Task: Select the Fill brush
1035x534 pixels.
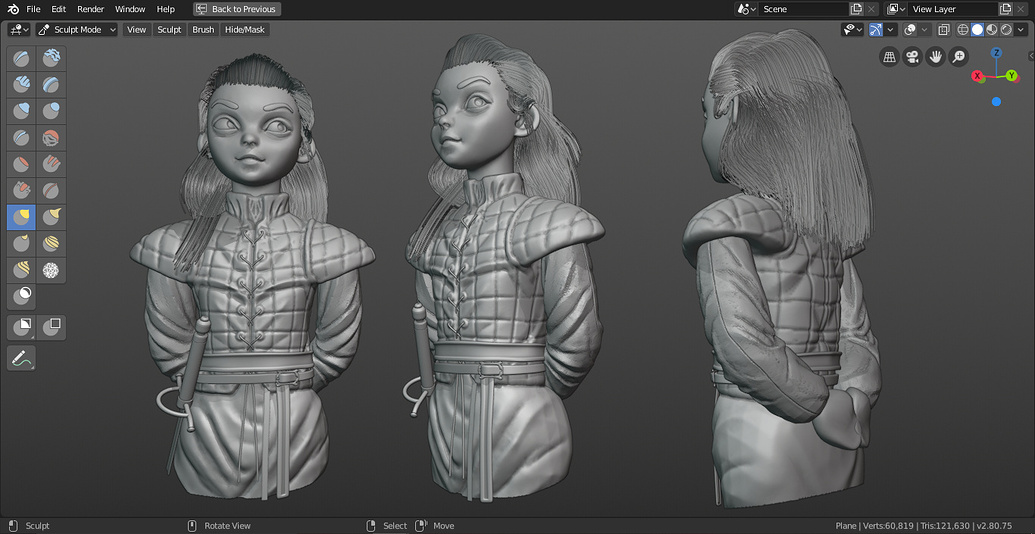Action: tap(51, 164)
